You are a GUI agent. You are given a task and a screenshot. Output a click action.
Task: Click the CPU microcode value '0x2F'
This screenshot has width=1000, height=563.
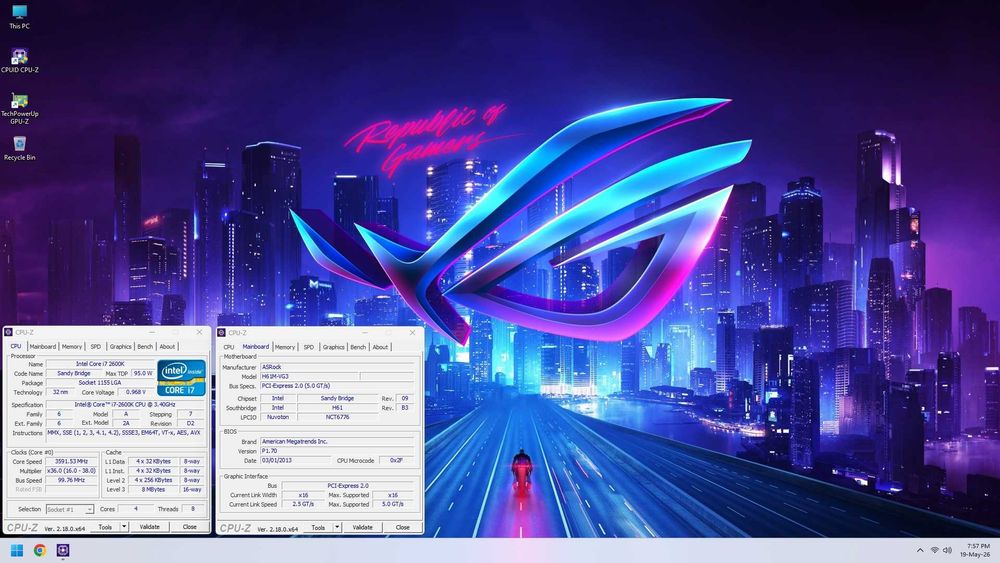click(x=396, y=460)
